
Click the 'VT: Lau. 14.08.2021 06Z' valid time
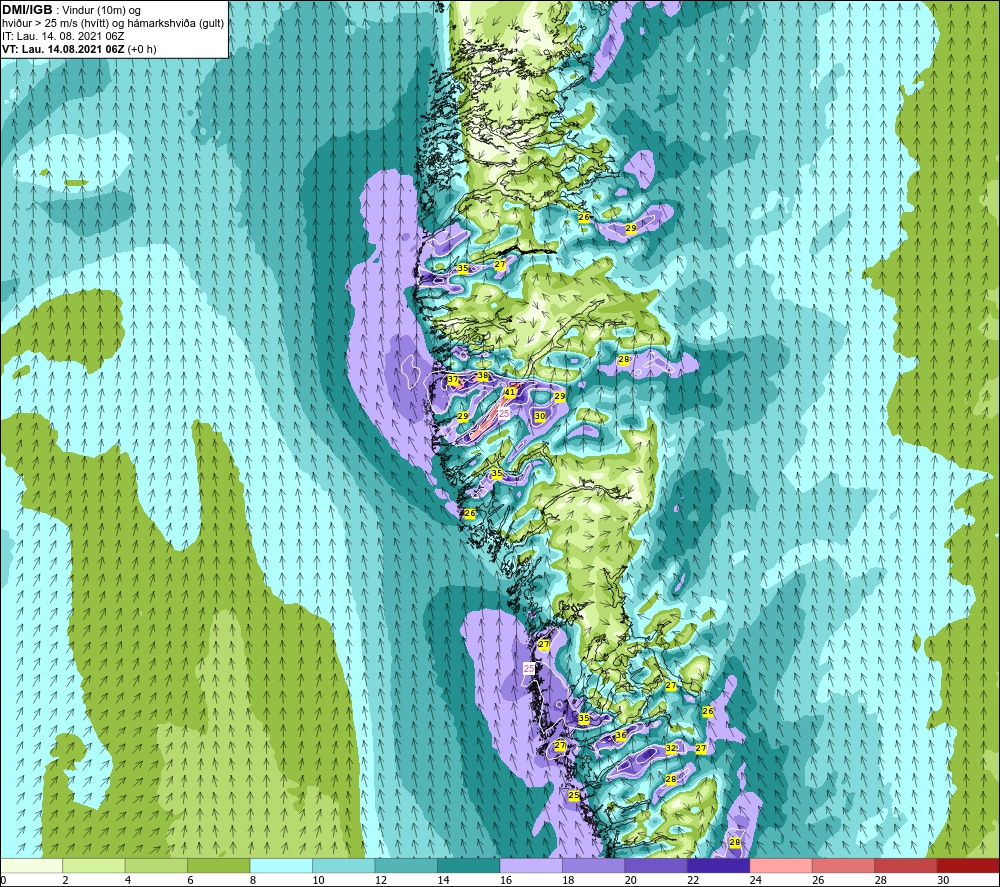[x=63, y=49]
